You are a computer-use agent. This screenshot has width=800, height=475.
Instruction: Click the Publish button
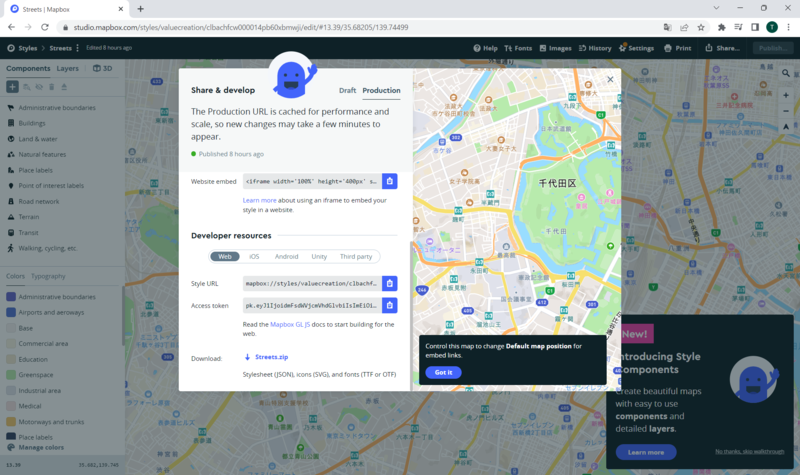[773, 48]
